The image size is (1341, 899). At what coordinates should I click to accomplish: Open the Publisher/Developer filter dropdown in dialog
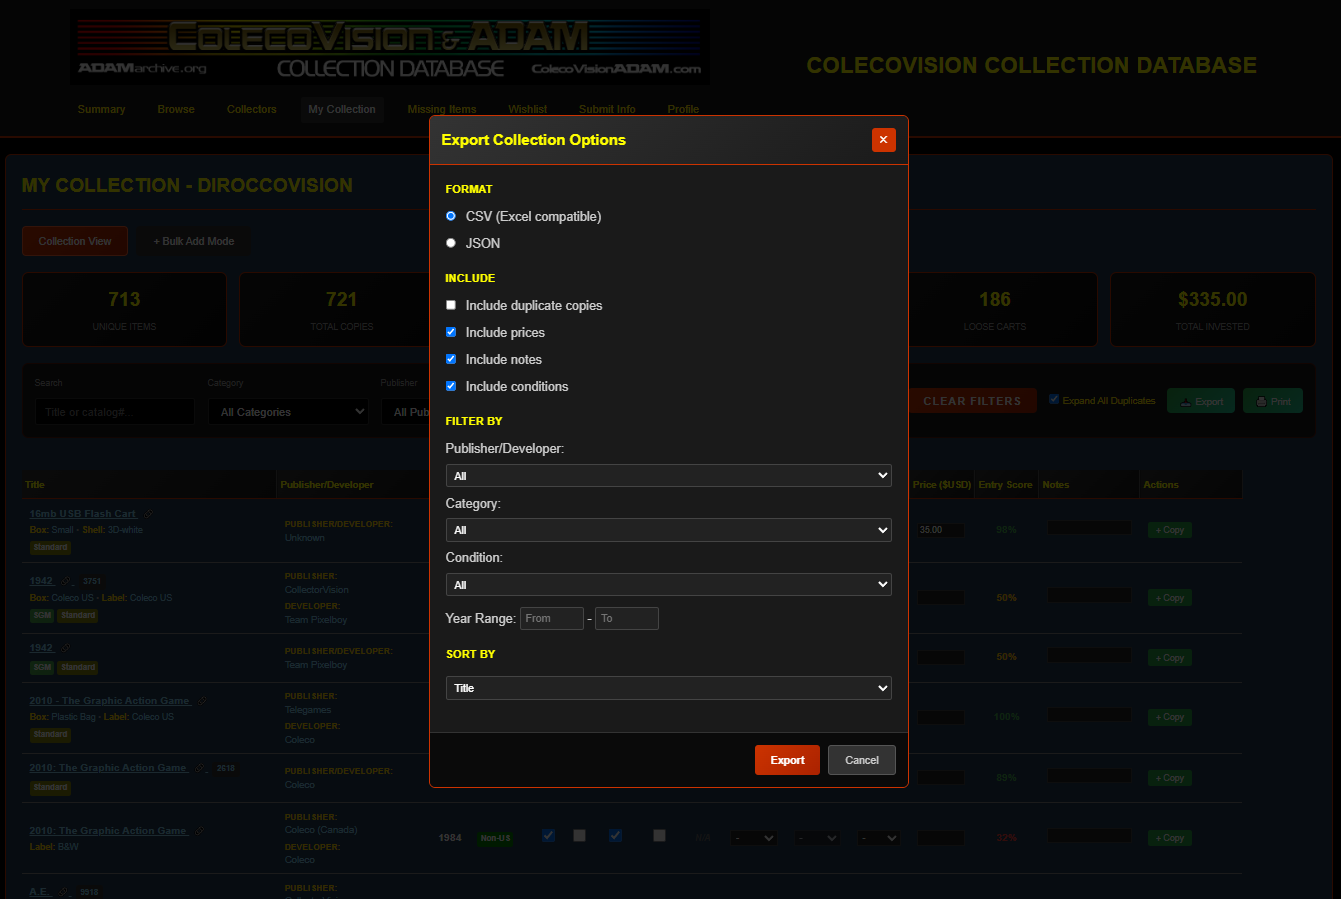click(668, 476)
